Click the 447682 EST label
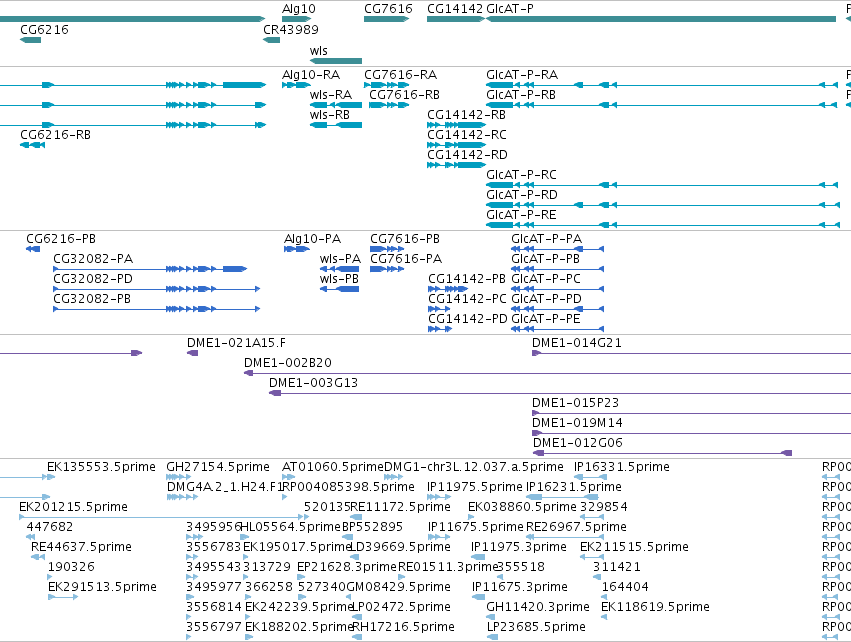The height and width of the screenshot is (642, 851). [49, 526]
